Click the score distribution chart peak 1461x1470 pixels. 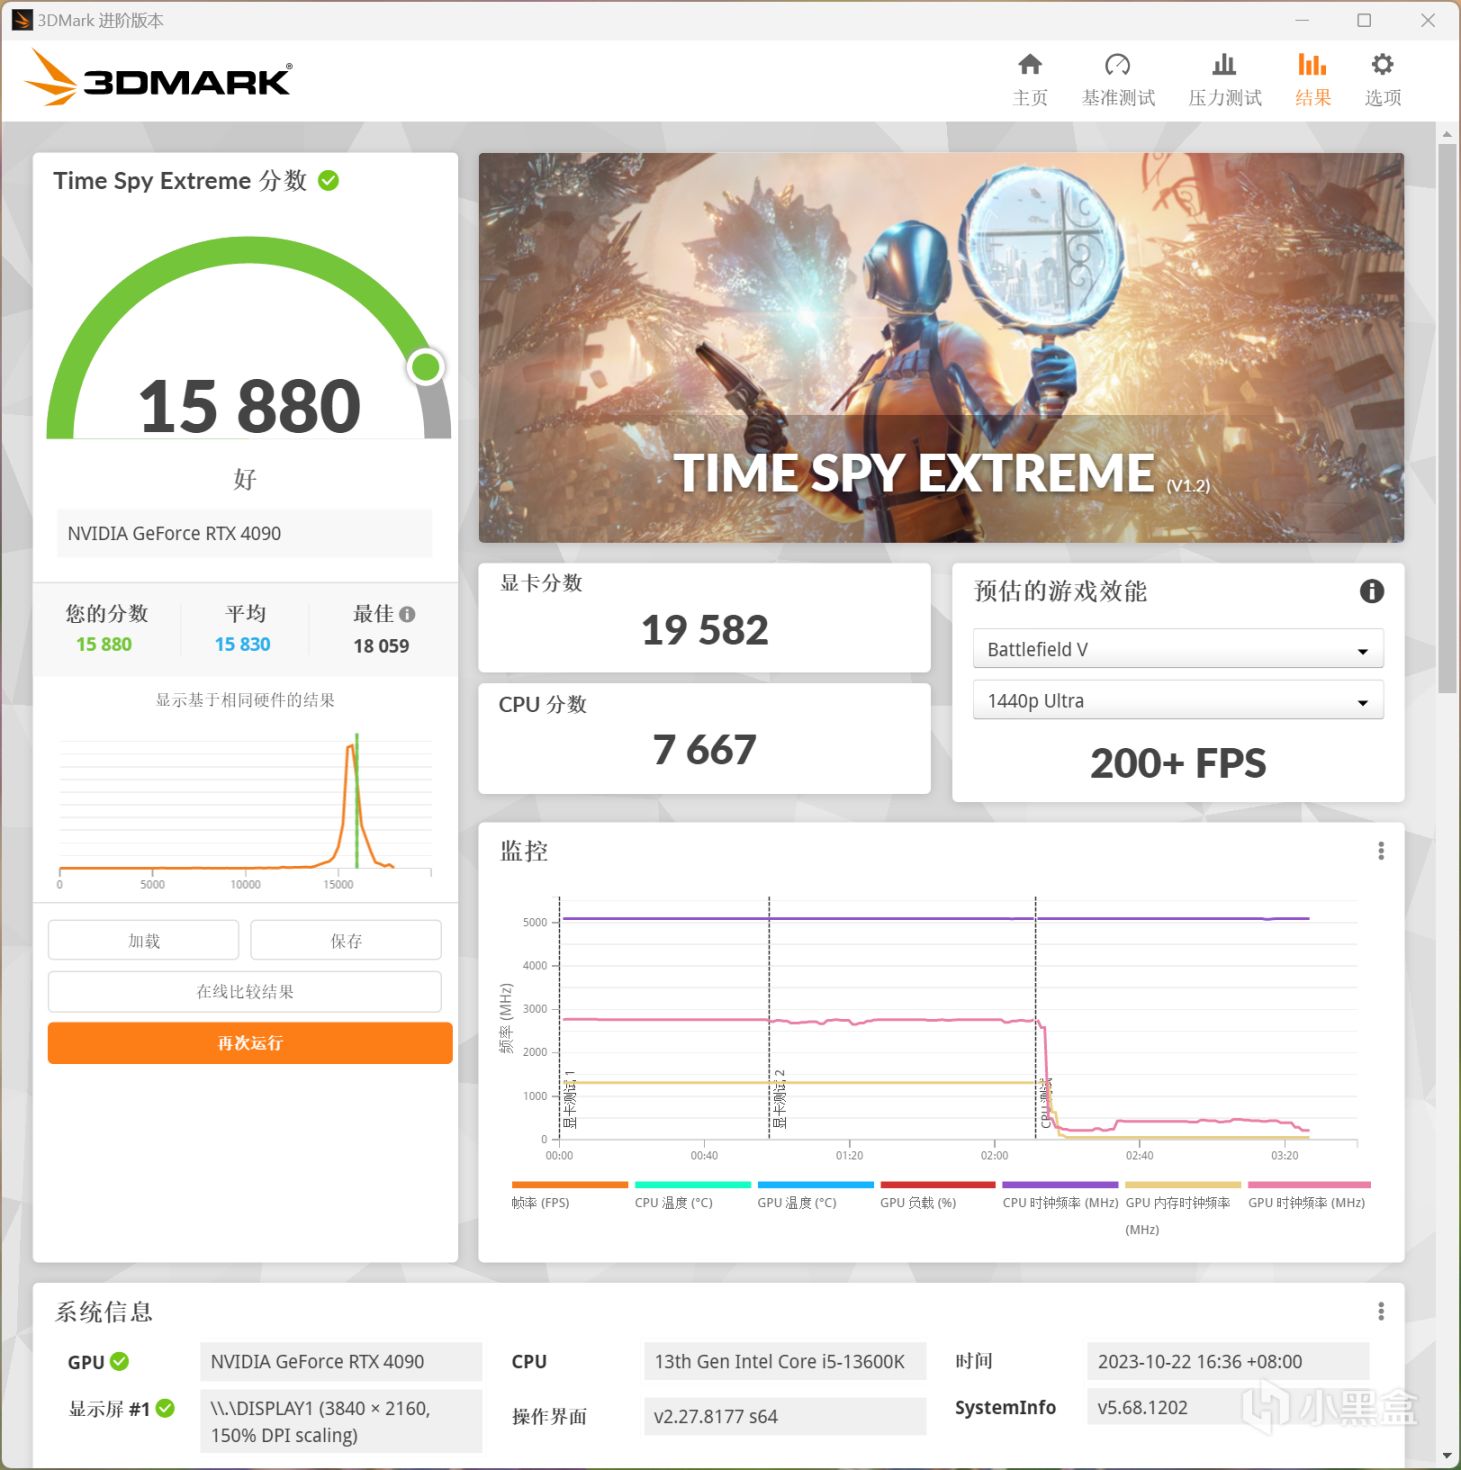point(352,746)
